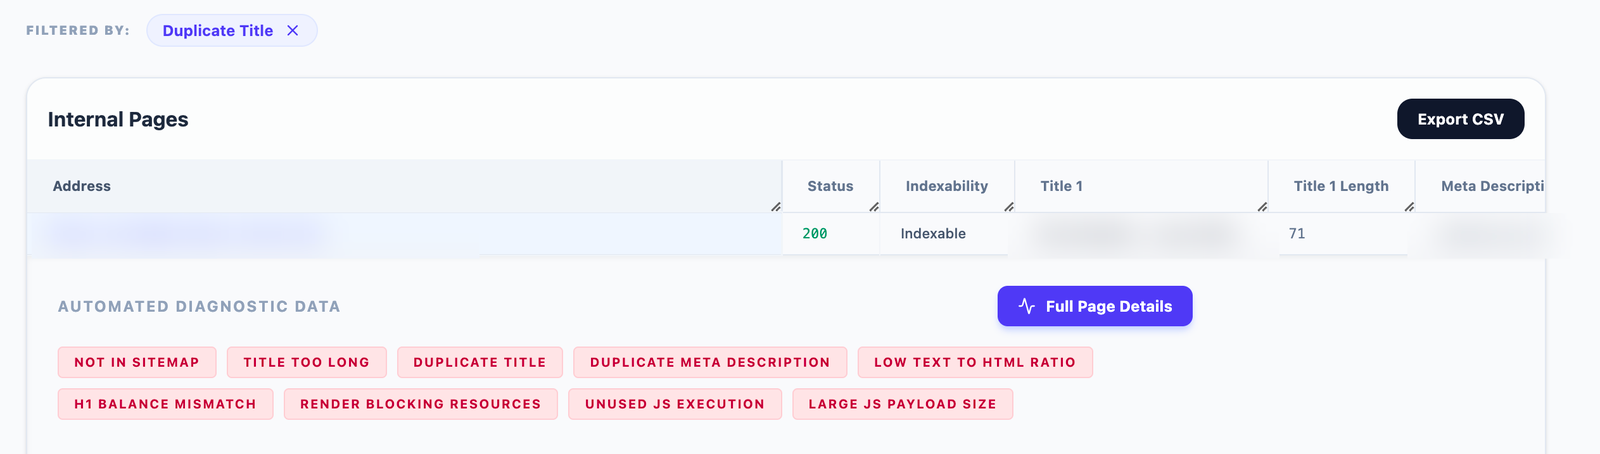Select the 71 title length cell
Screen dimensions: 1600x454
pyautogui.click(x=1341, y=233)
